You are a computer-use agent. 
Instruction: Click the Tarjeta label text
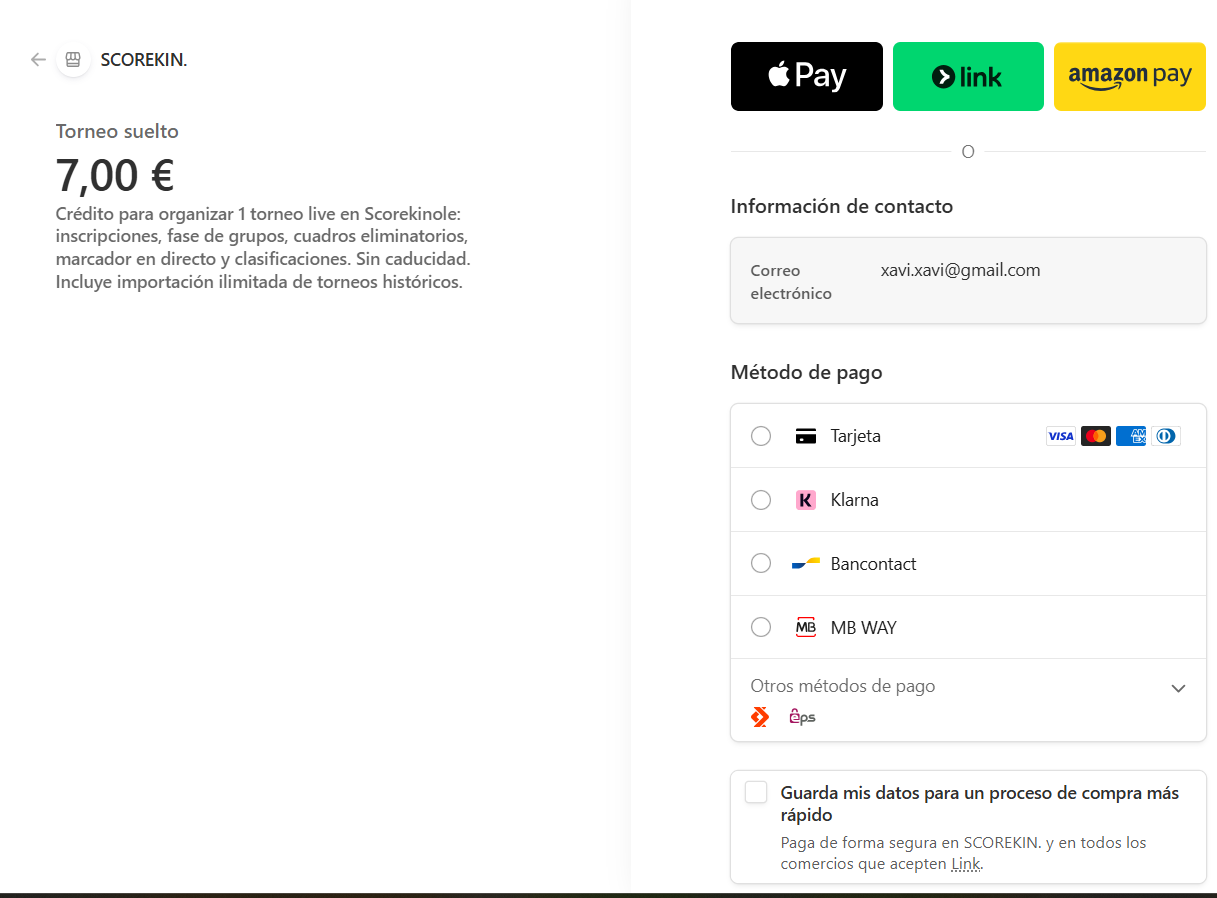[856, 436]
